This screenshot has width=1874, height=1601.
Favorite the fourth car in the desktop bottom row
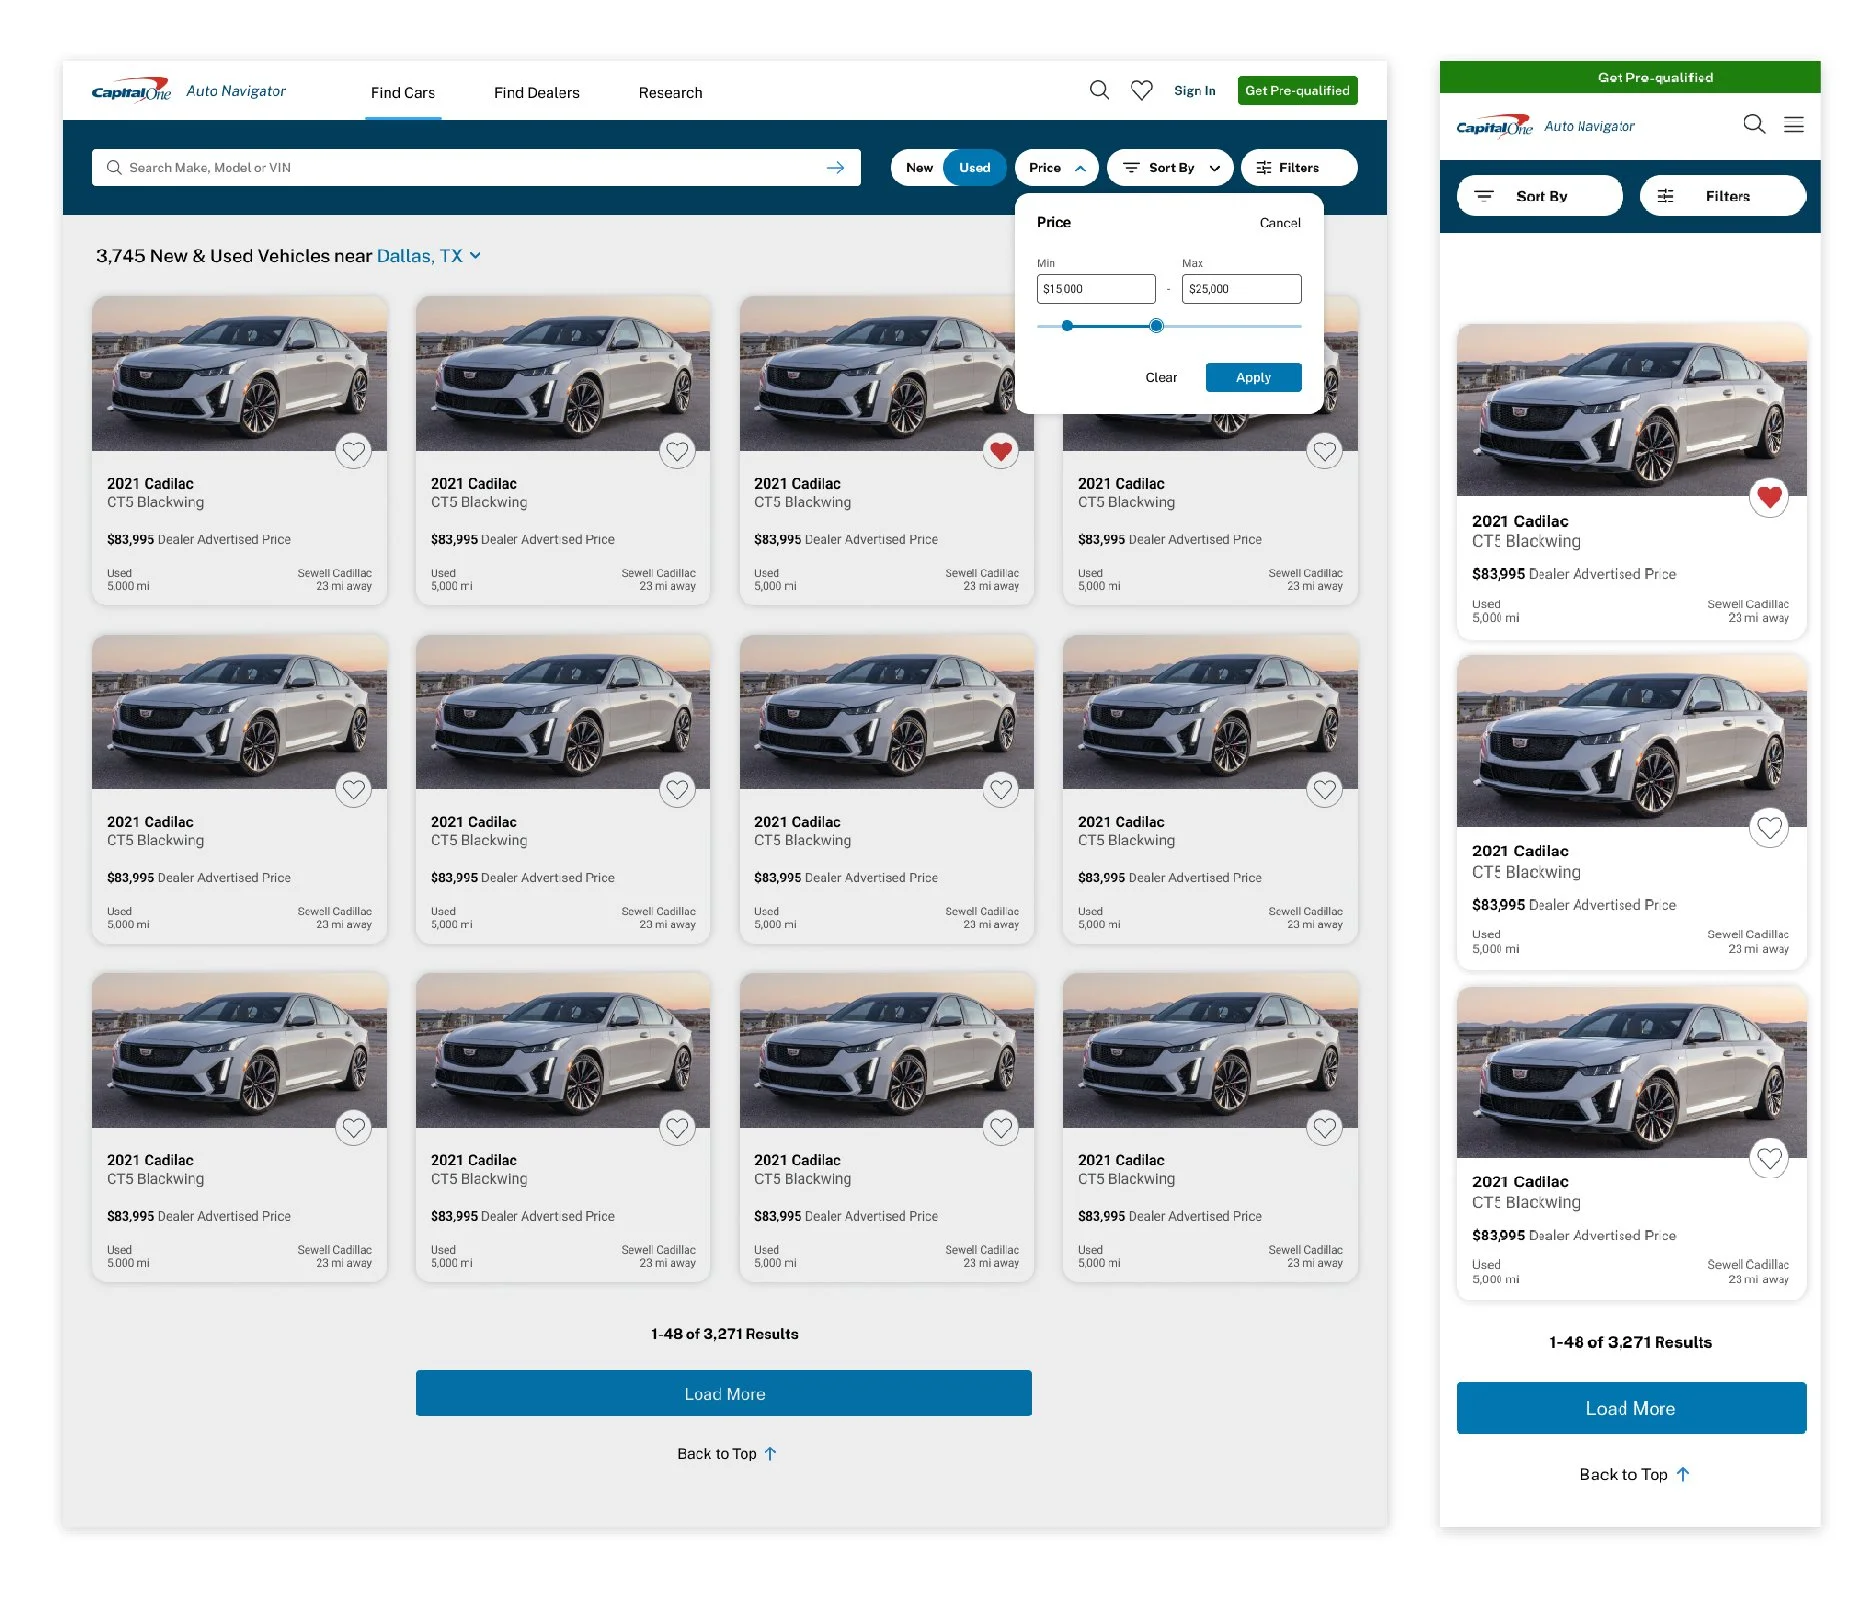[1325, 1128]
